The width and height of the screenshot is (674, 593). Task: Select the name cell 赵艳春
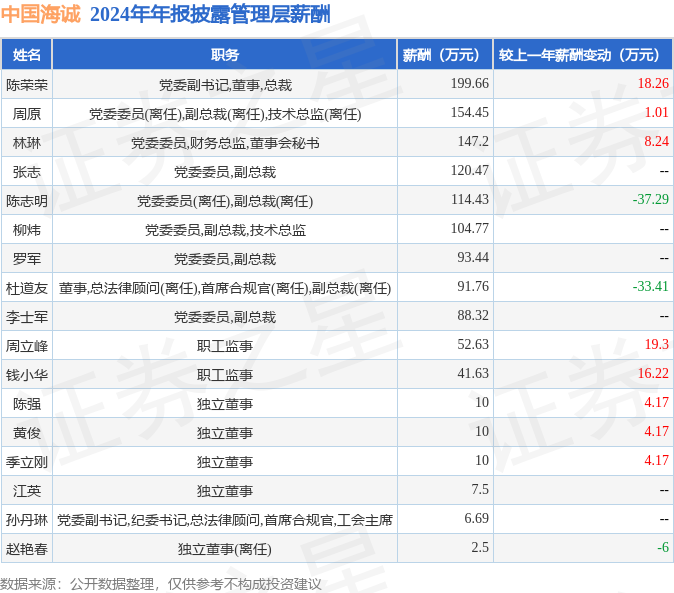(x=27, y=549)
